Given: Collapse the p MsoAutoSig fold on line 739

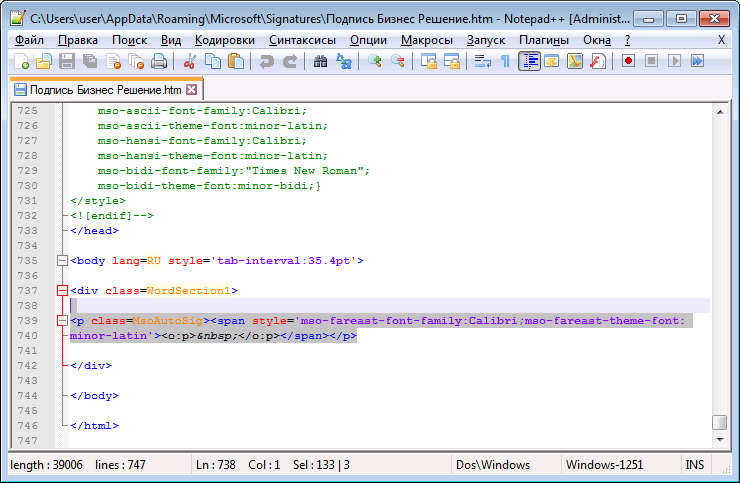Looking at the screenshot, I should (62, 321).
